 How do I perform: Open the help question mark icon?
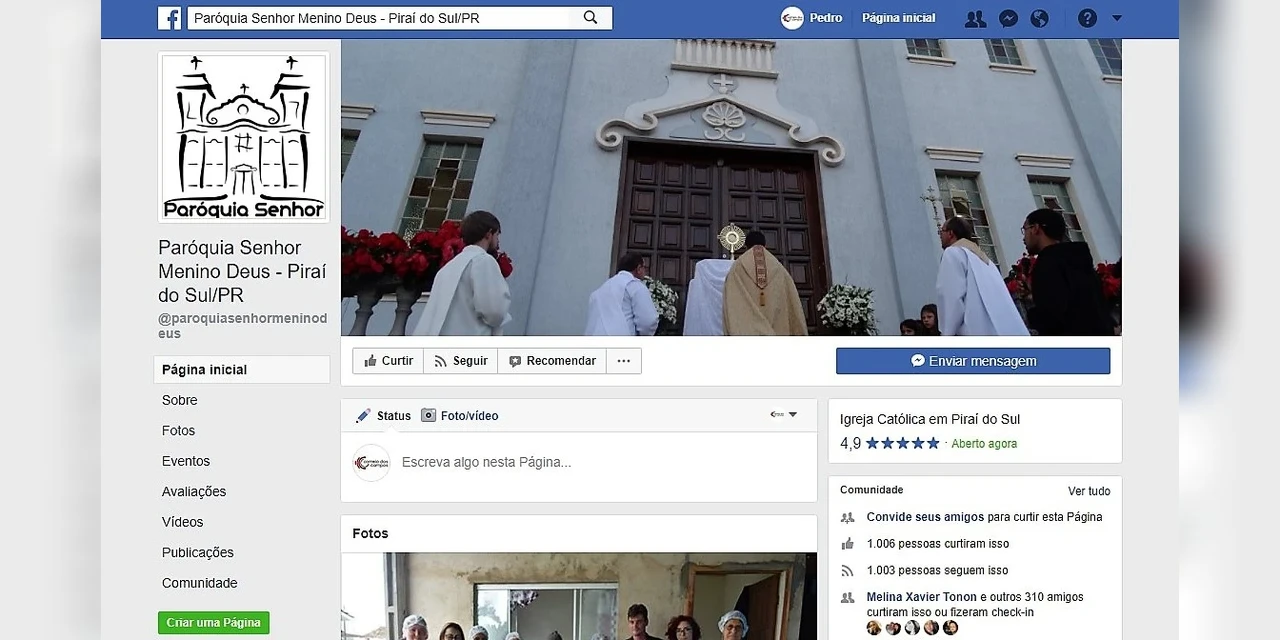(1087, 18)
